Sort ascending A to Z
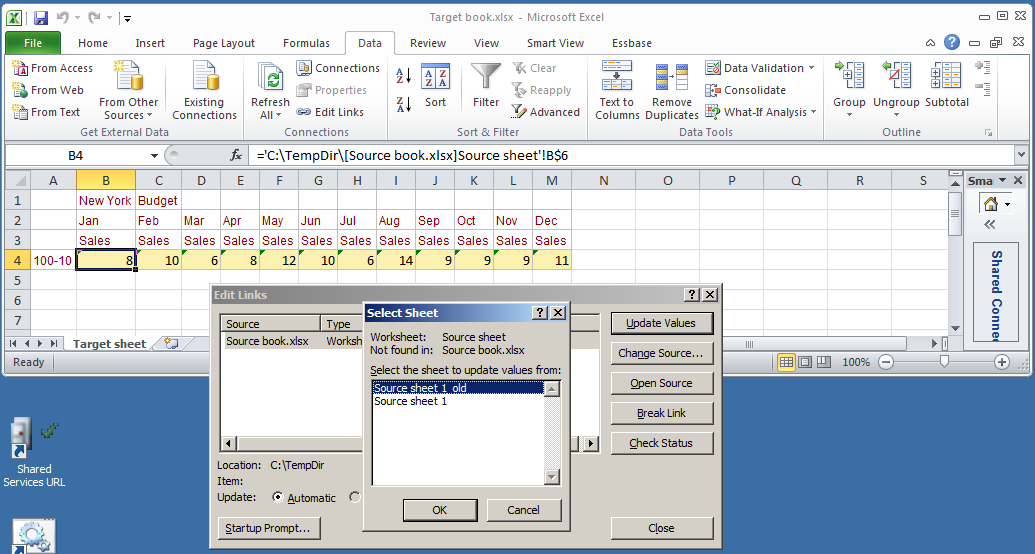1035x554 pixels. [403, 75]
